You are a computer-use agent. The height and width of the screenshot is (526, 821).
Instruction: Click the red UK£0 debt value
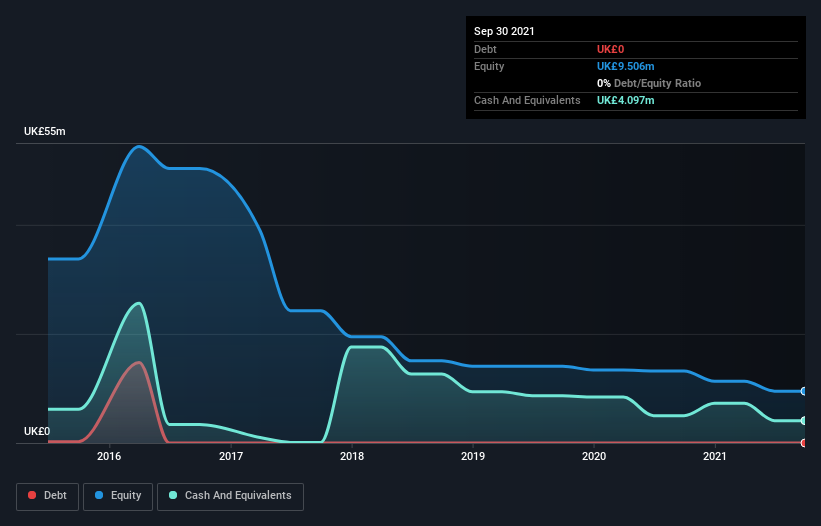coord(611,49)
